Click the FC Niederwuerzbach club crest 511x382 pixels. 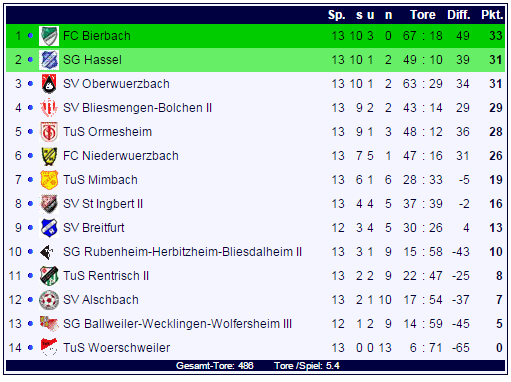point(49,156)
